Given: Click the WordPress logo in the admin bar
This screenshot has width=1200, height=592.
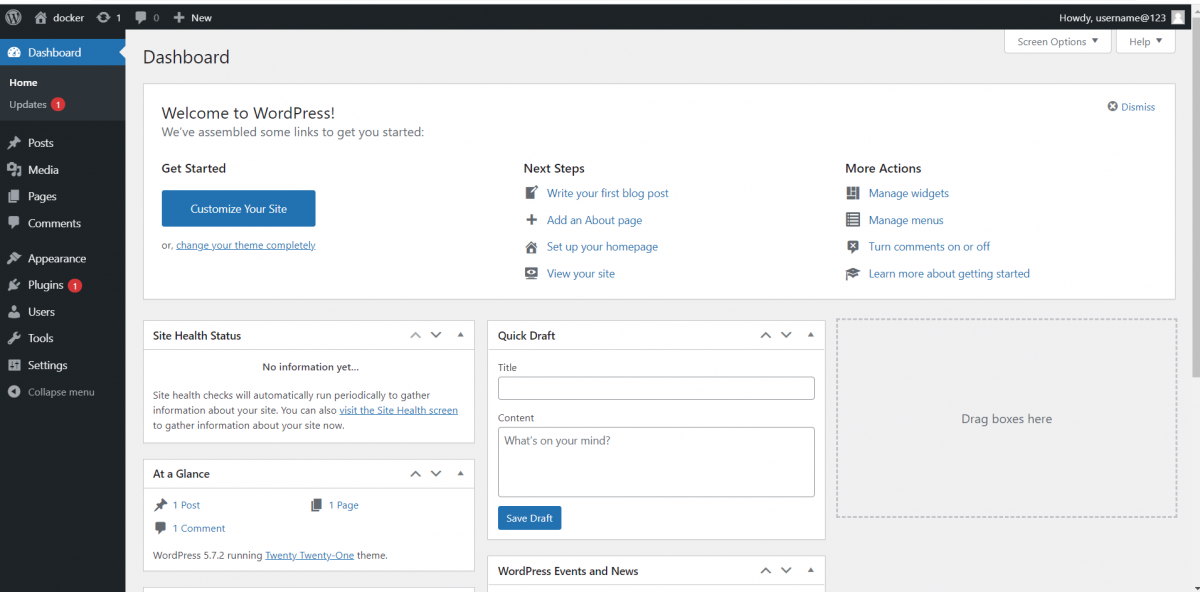Looking at the screenshot, I should 13,16.
